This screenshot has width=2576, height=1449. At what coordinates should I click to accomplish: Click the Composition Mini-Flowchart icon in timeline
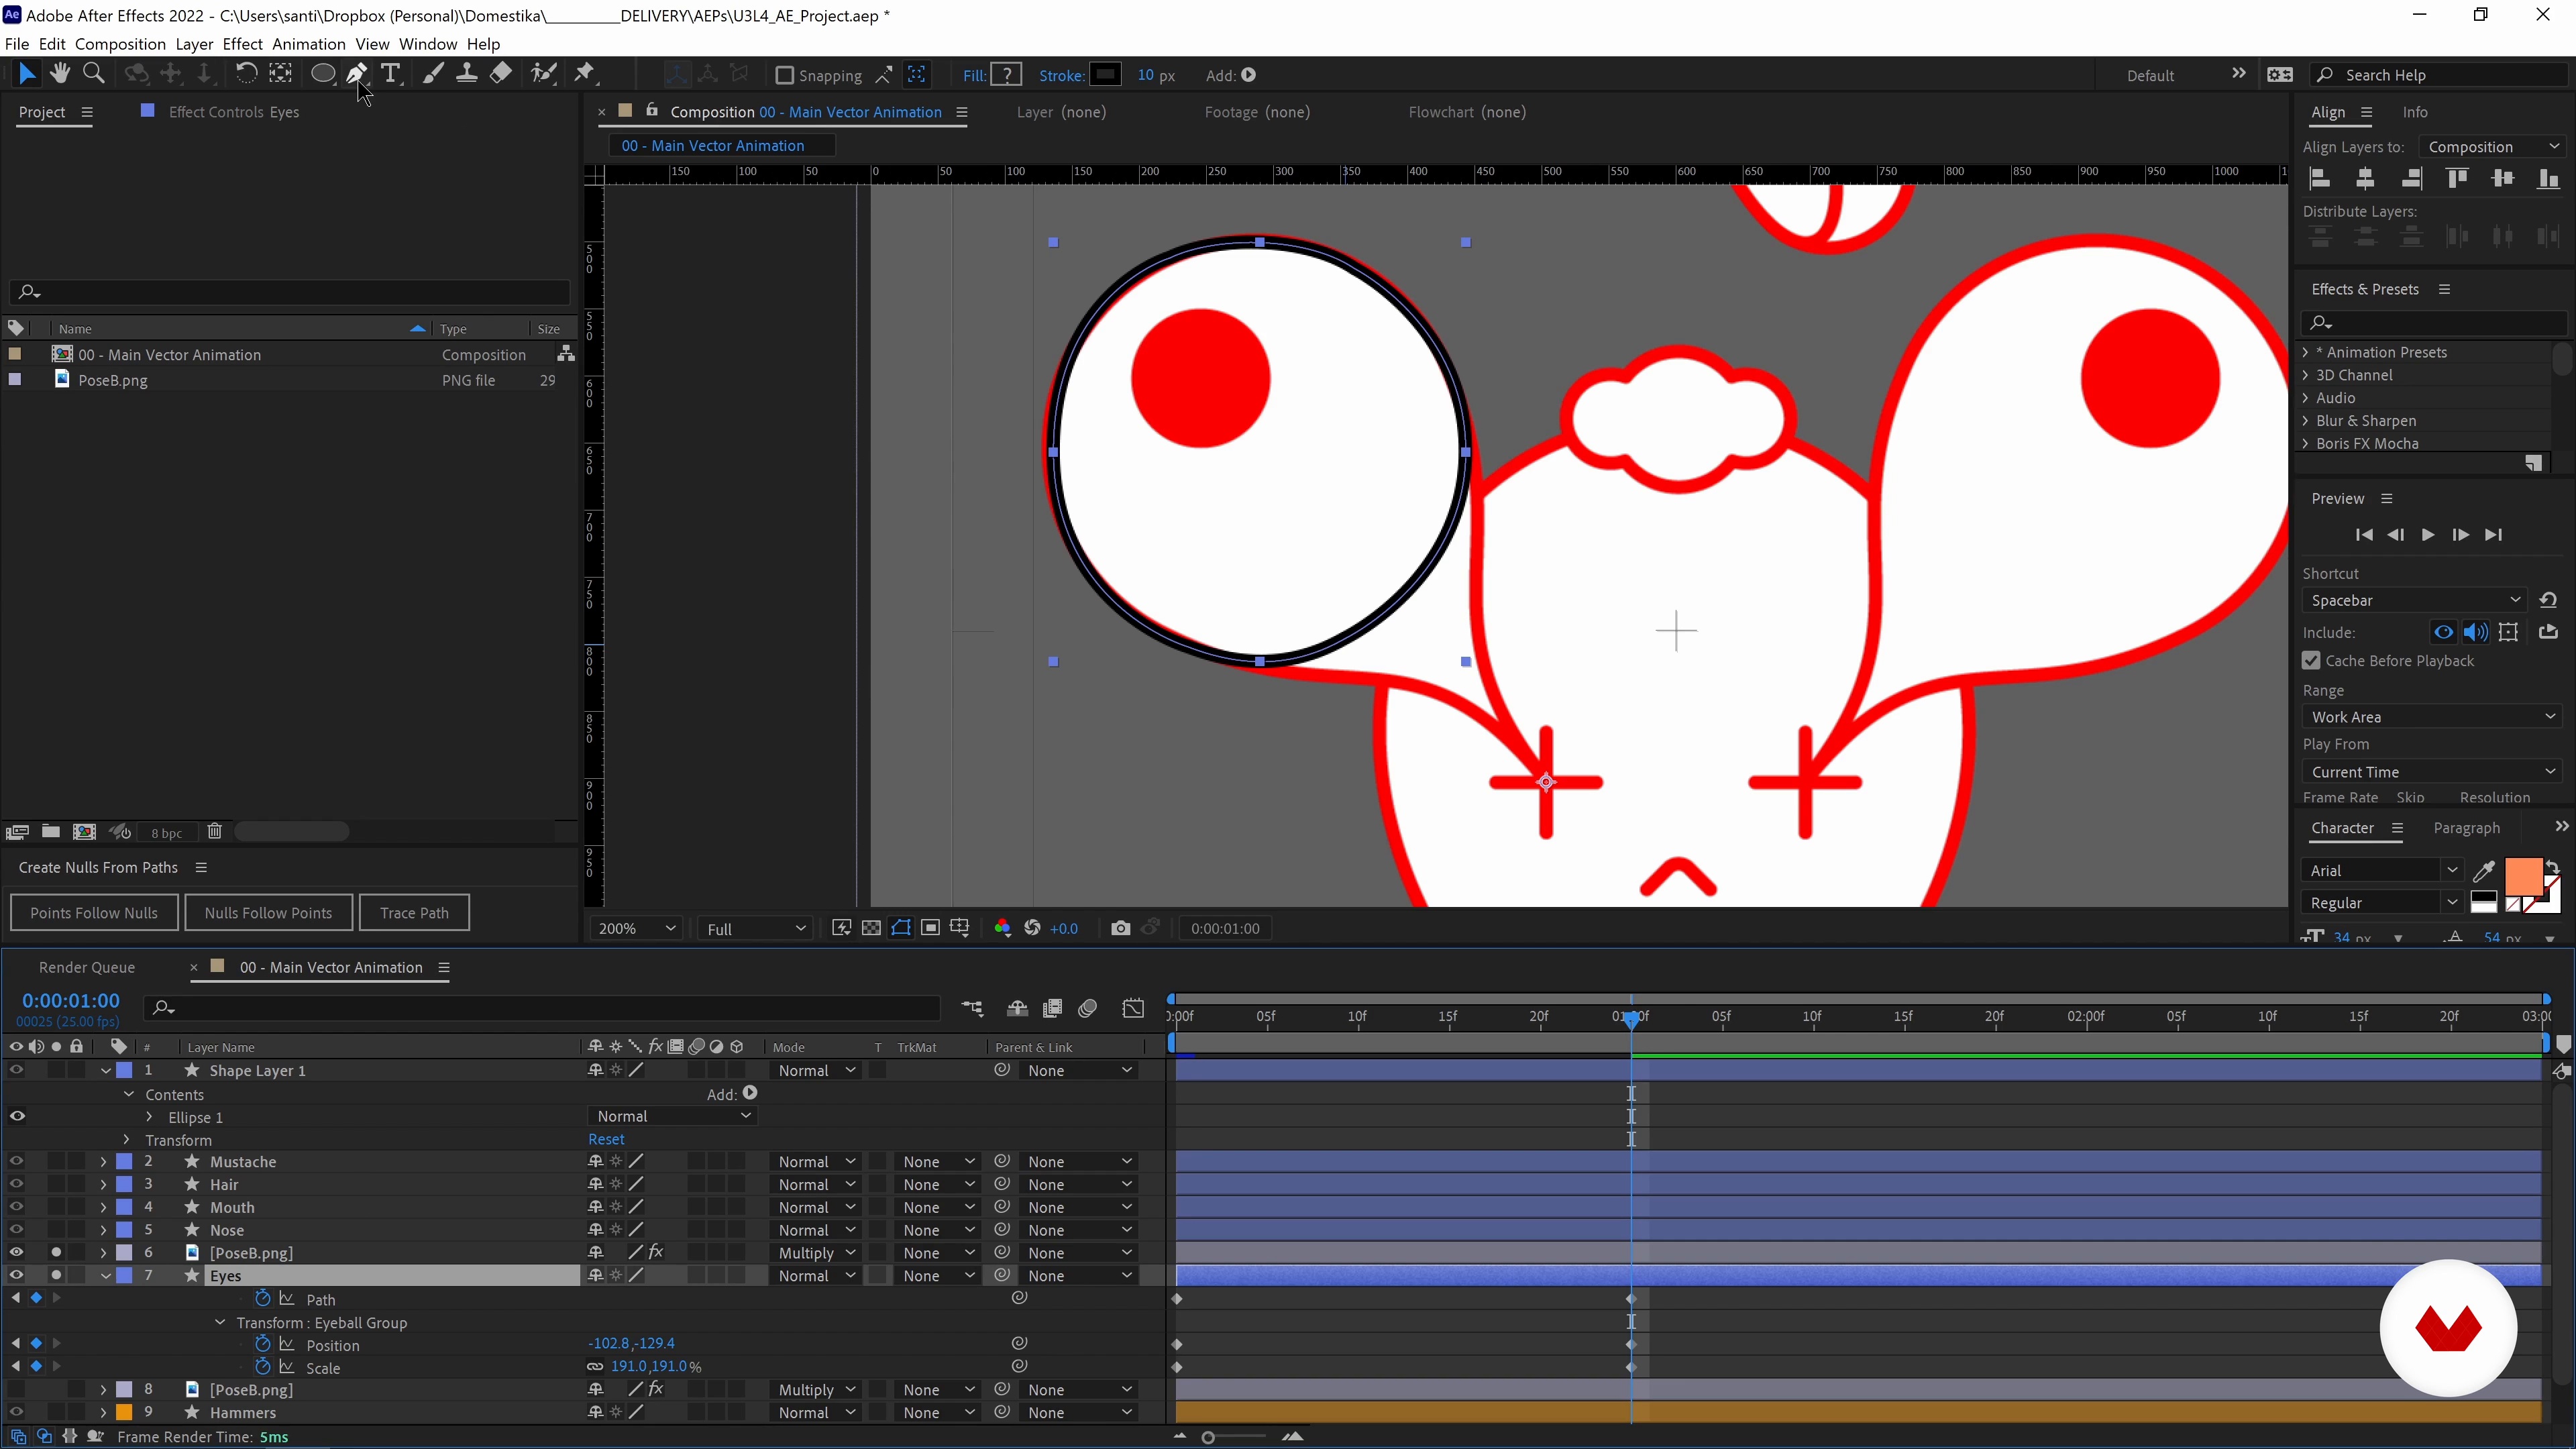(972, 1008)
